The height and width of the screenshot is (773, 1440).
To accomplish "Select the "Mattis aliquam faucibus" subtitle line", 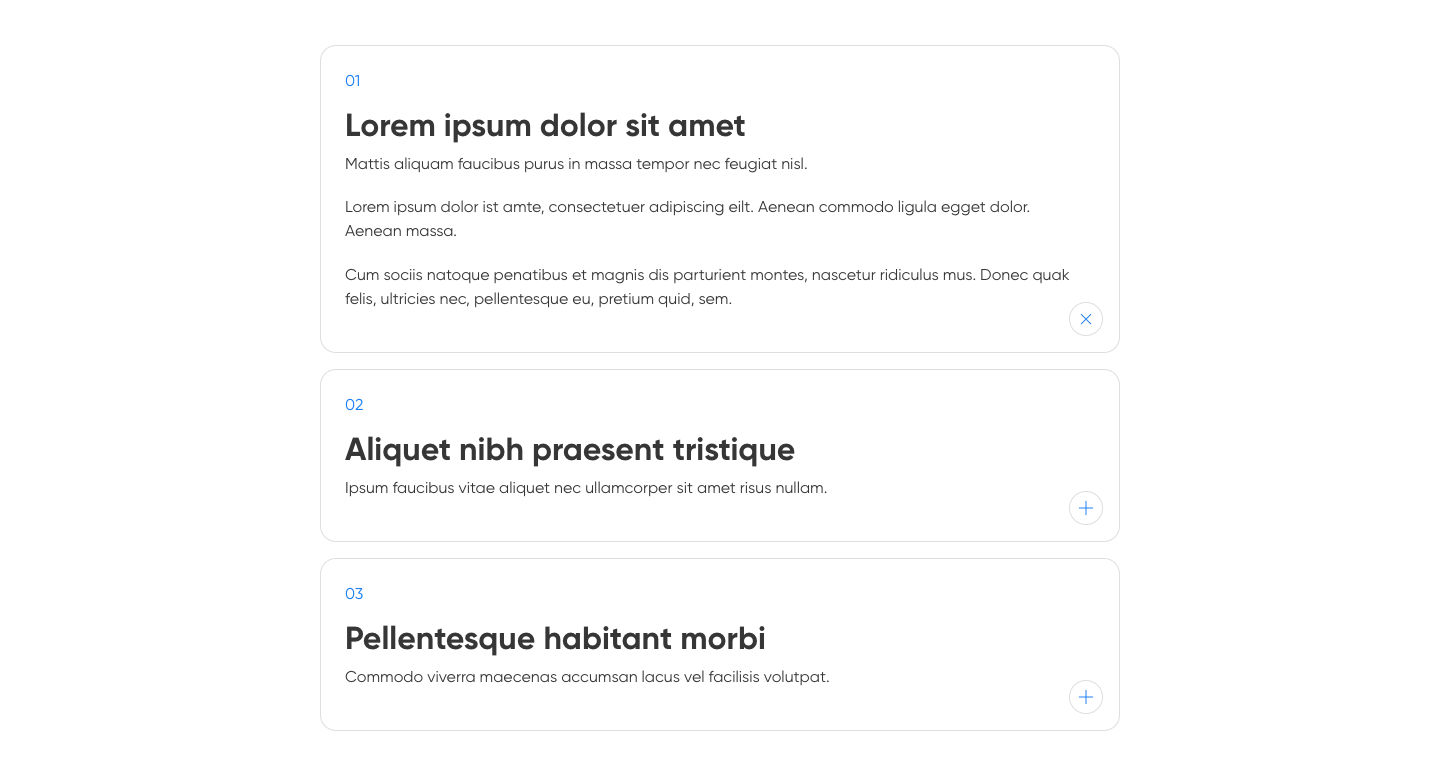I will click(x=576, y=164).
